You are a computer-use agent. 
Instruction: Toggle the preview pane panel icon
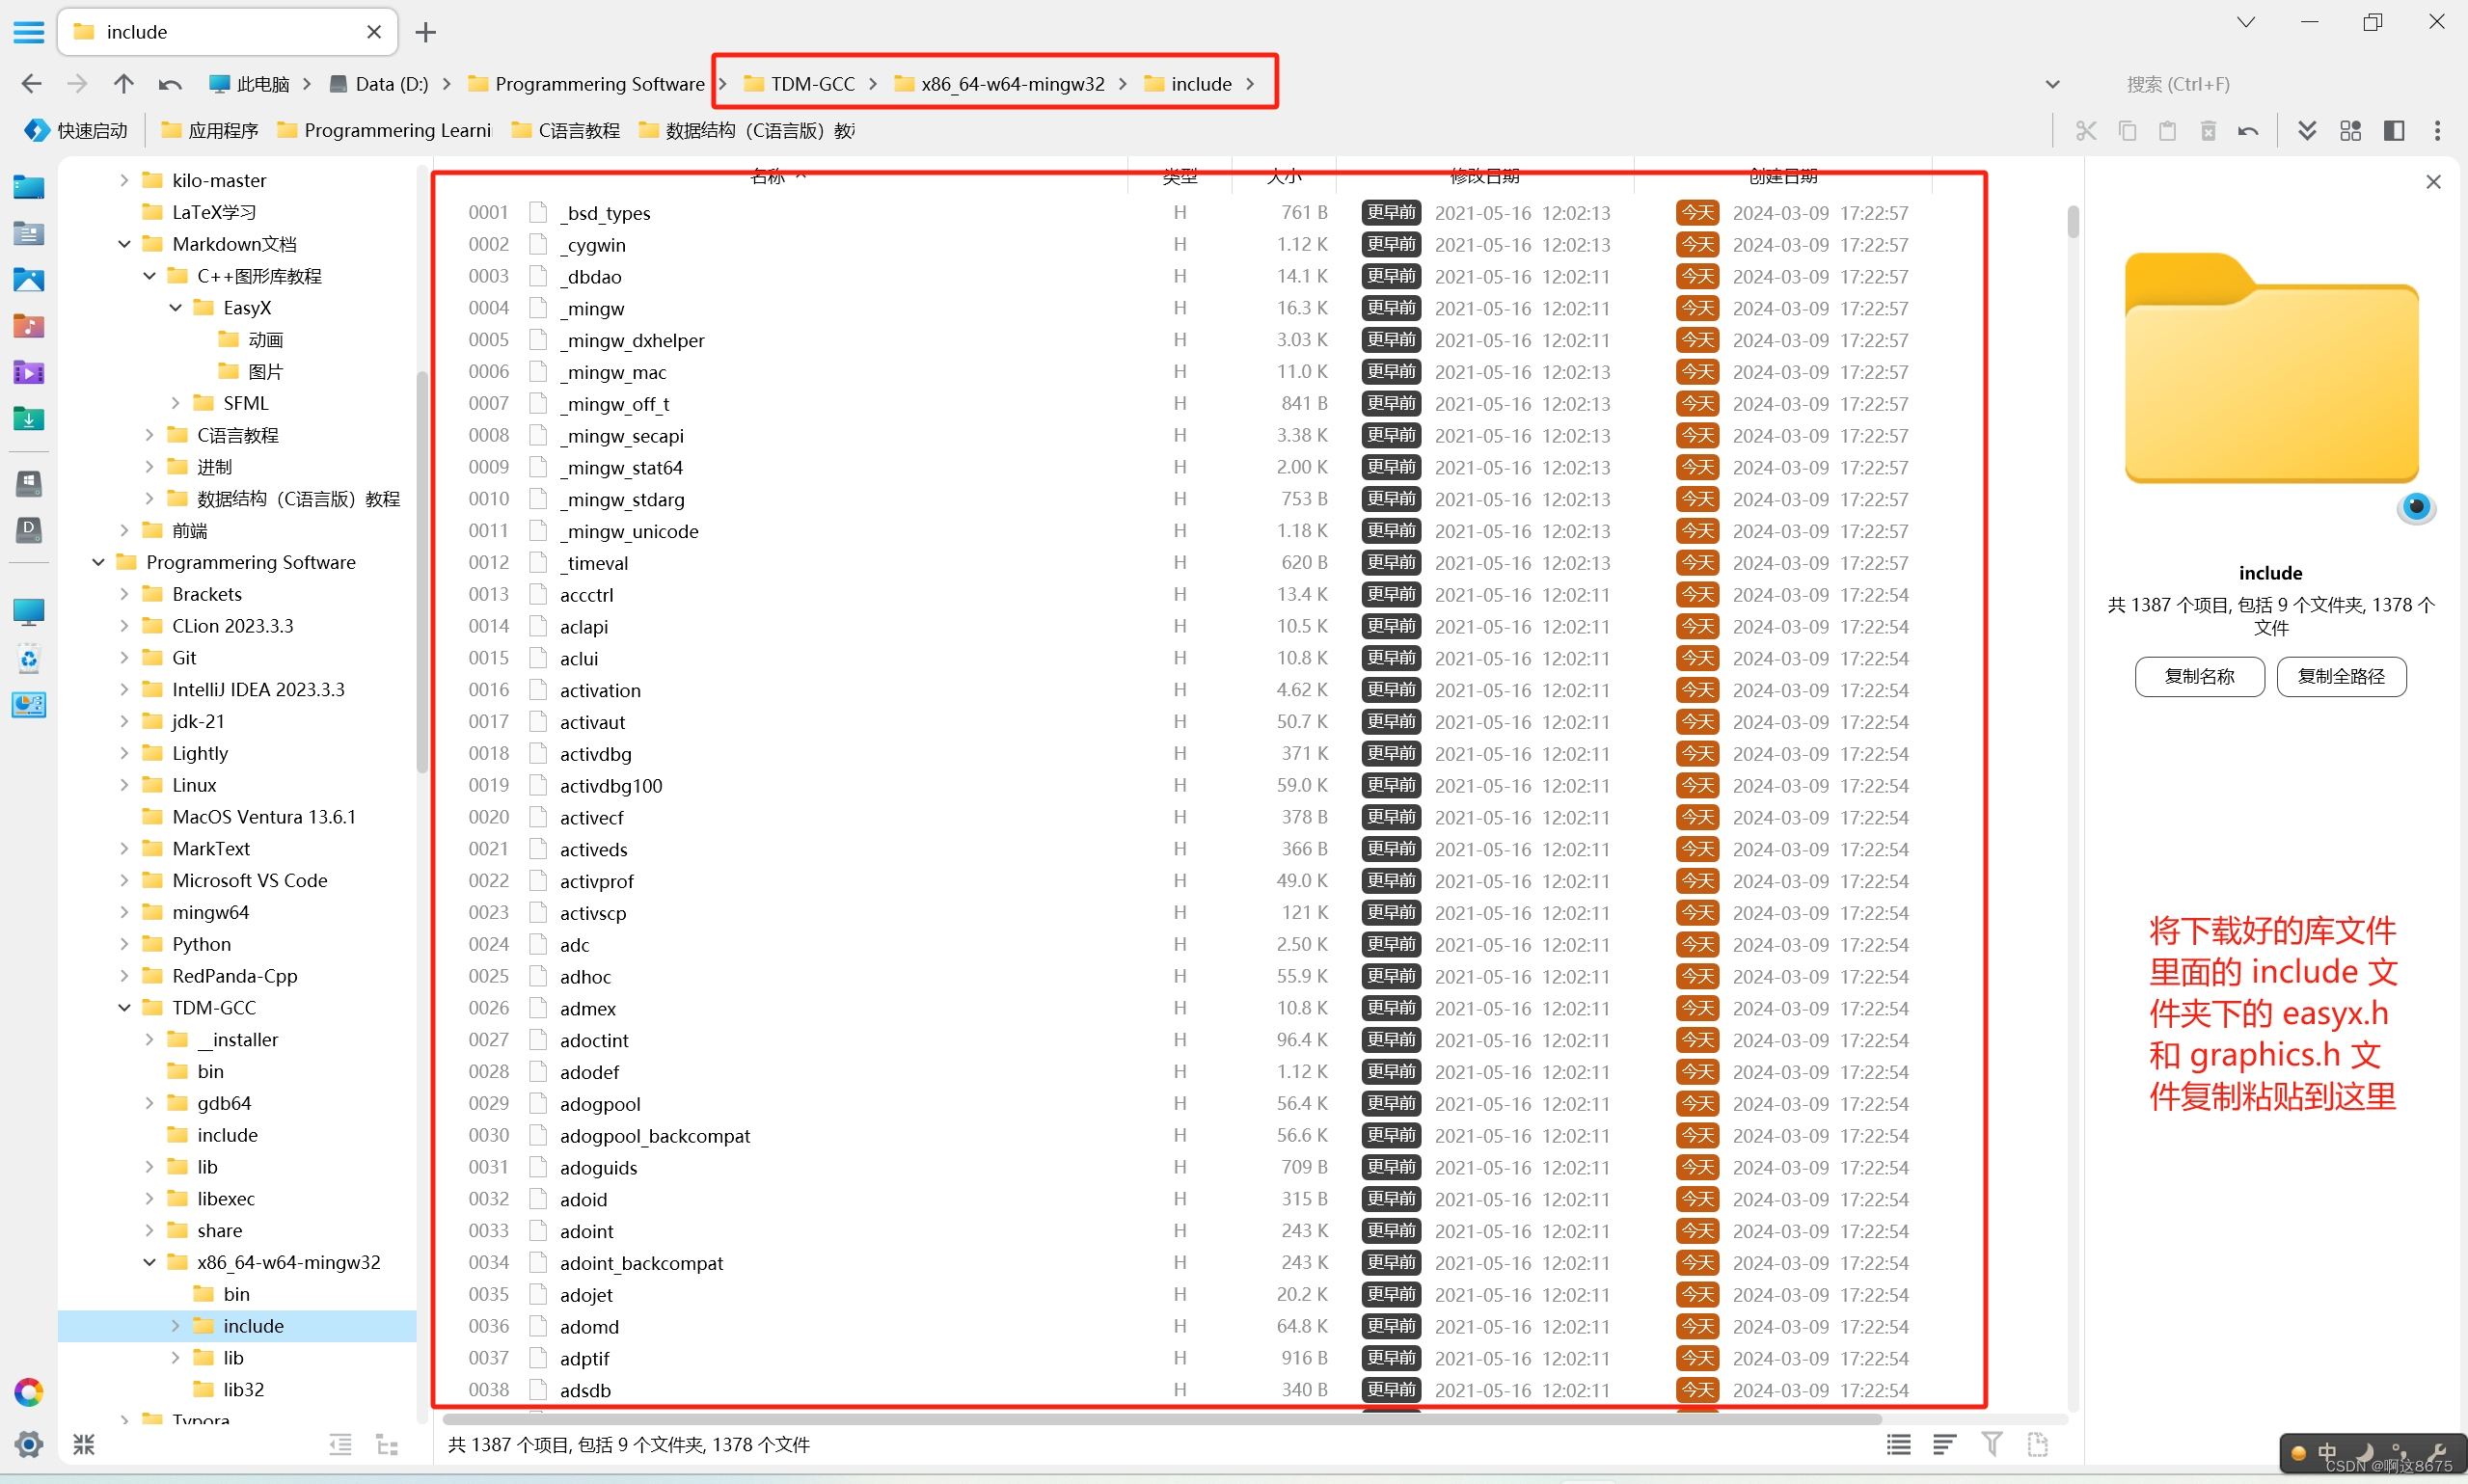[2394, 131]
